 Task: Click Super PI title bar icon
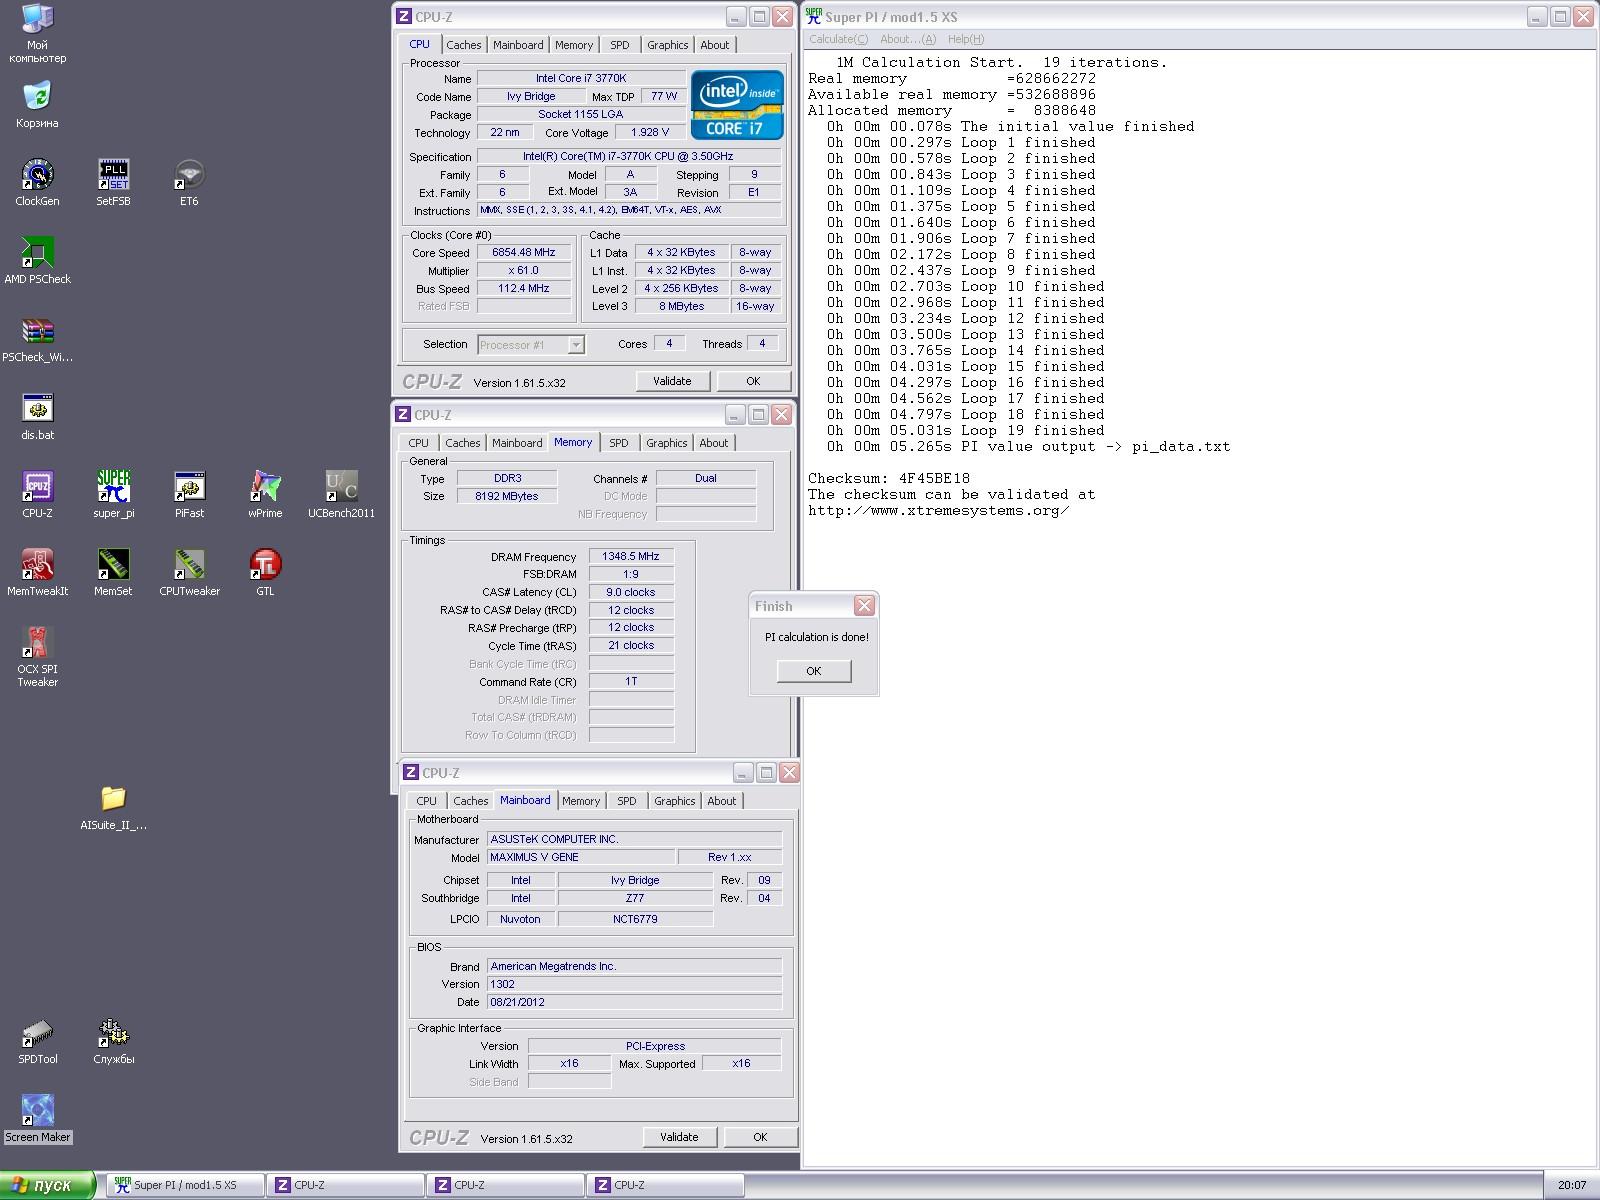pyautogui.click(x=814, y=16)
